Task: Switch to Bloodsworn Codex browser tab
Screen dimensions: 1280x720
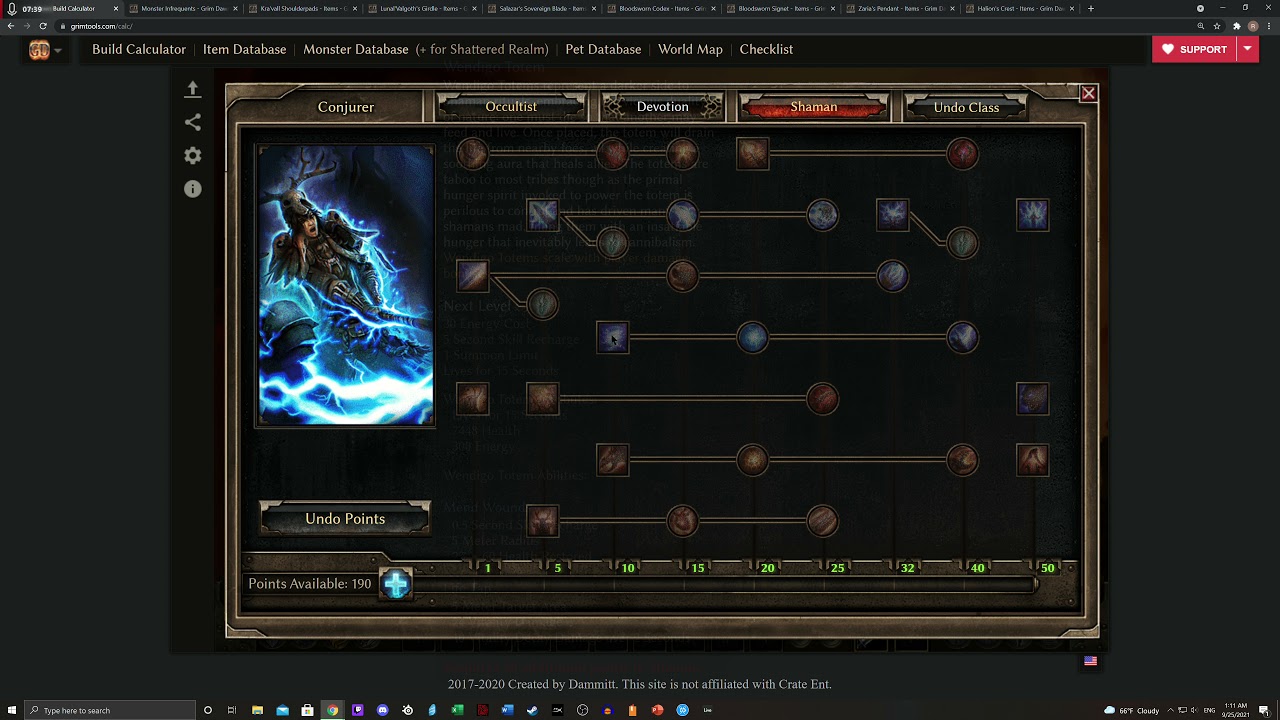Action: (663, 8)
